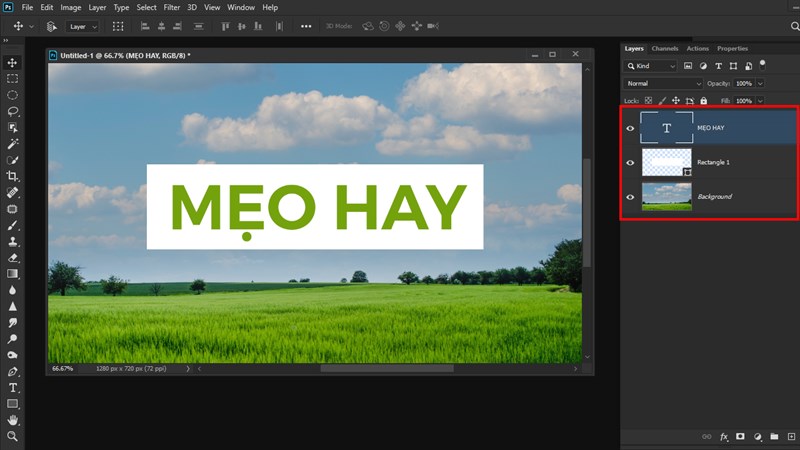Filter for type layers button
800x450 pixels.
718,66
